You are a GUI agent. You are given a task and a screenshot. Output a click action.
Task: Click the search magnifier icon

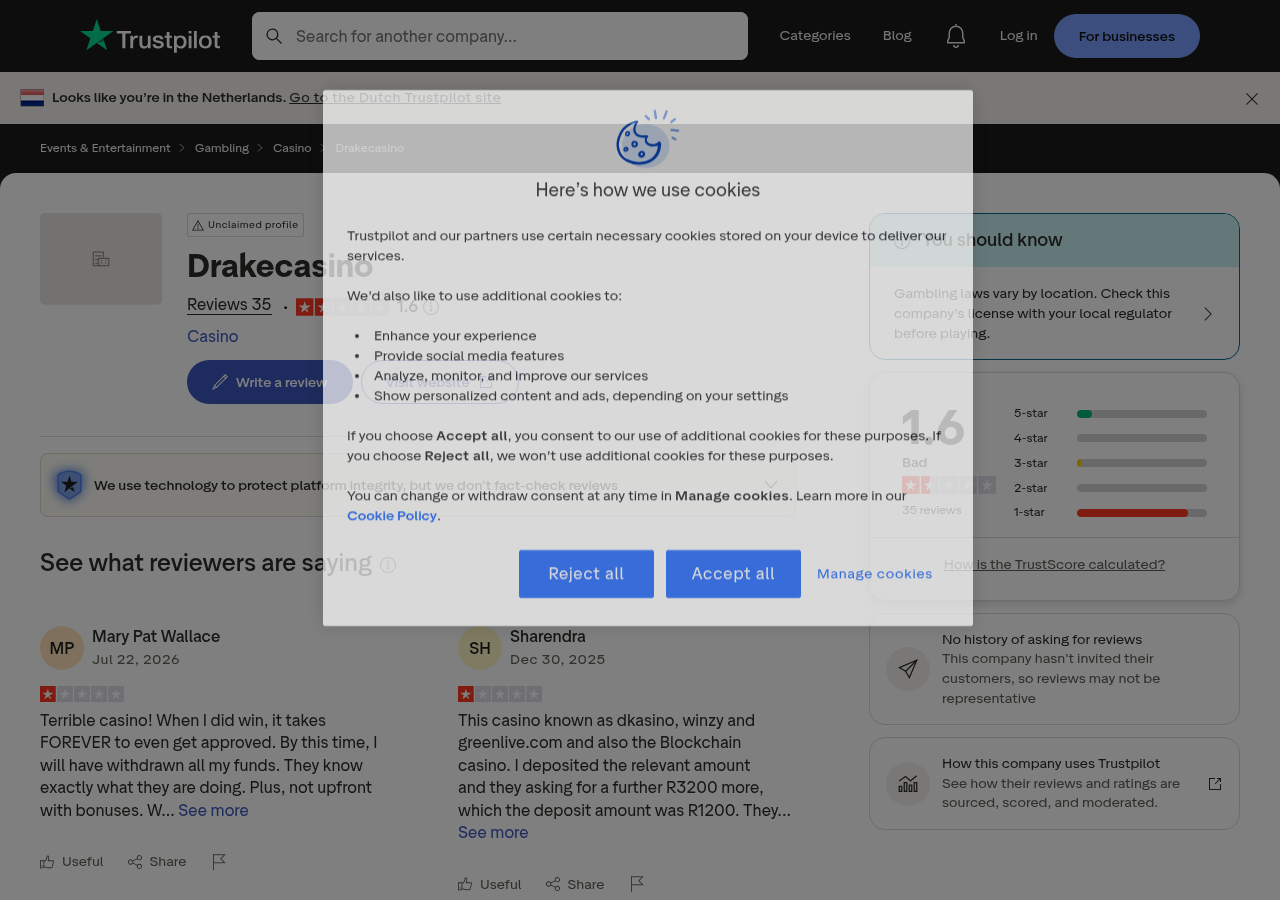pyautogui.click(x=274, y=36)
